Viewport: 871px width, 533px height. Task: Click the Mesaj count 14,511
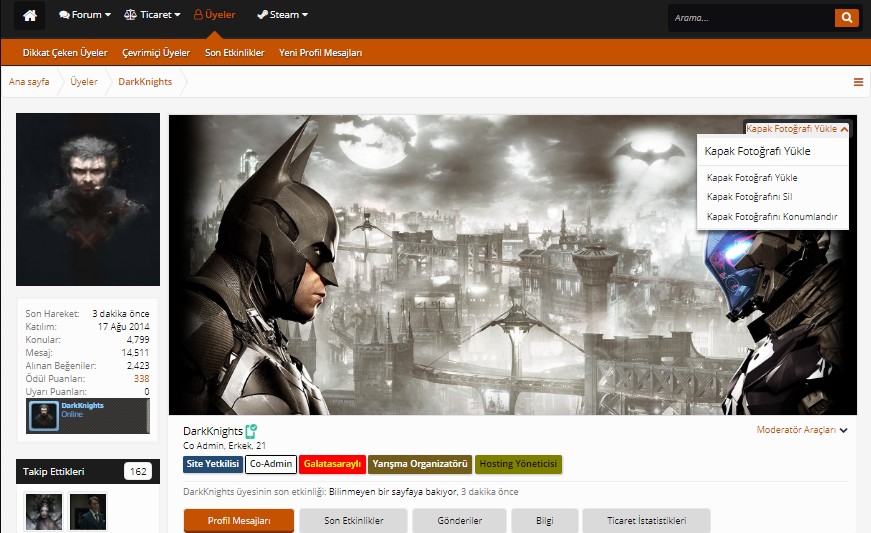pos(135,353)
